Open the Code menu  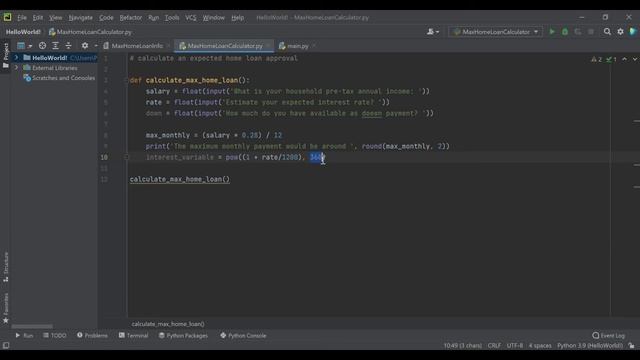(106, 18)
